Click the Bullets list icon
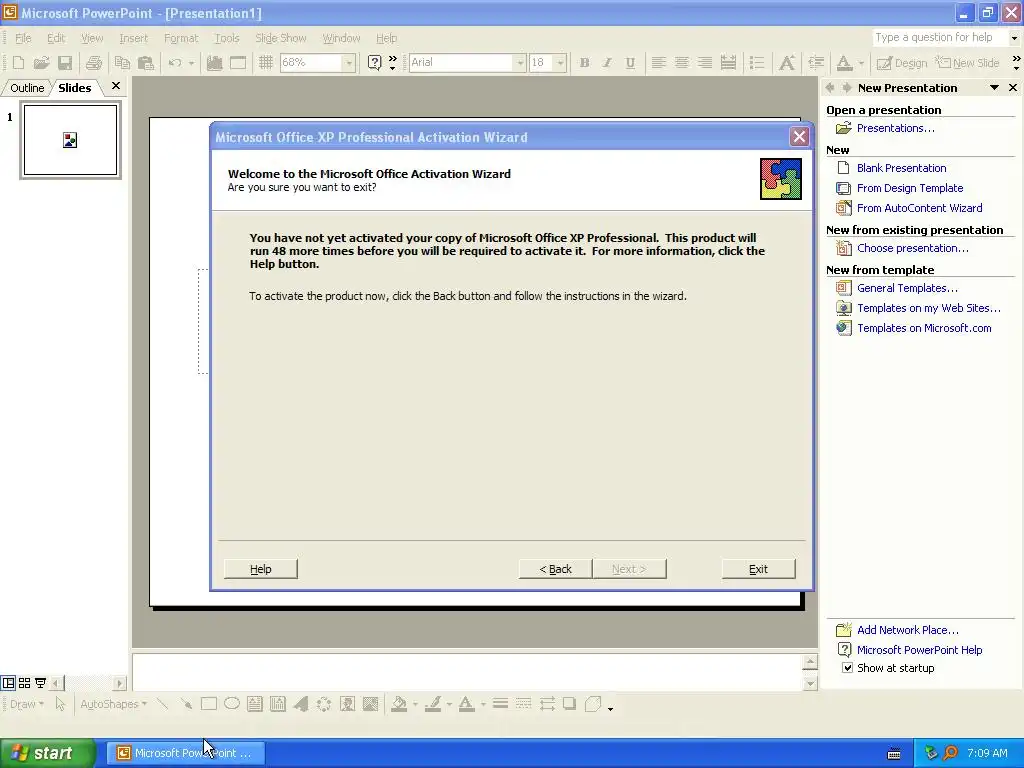 click(757, 63)
